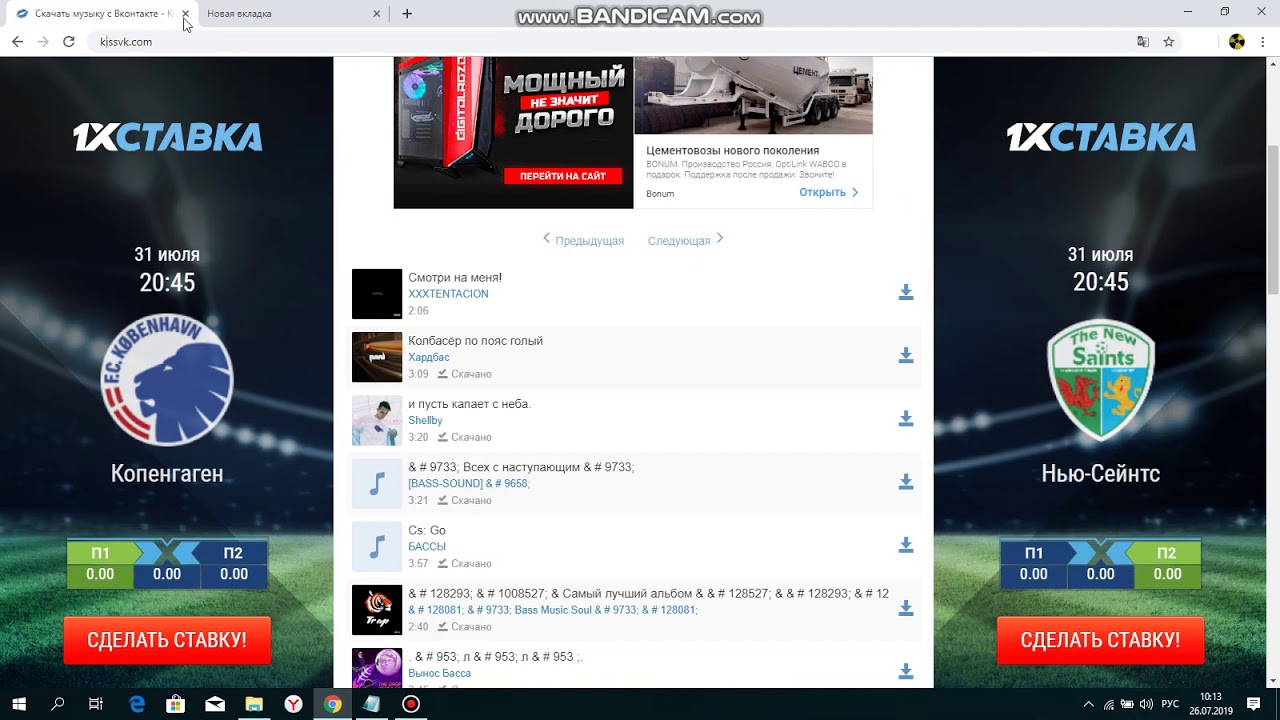Open File Explorer from the taskbar

point(254,704)
